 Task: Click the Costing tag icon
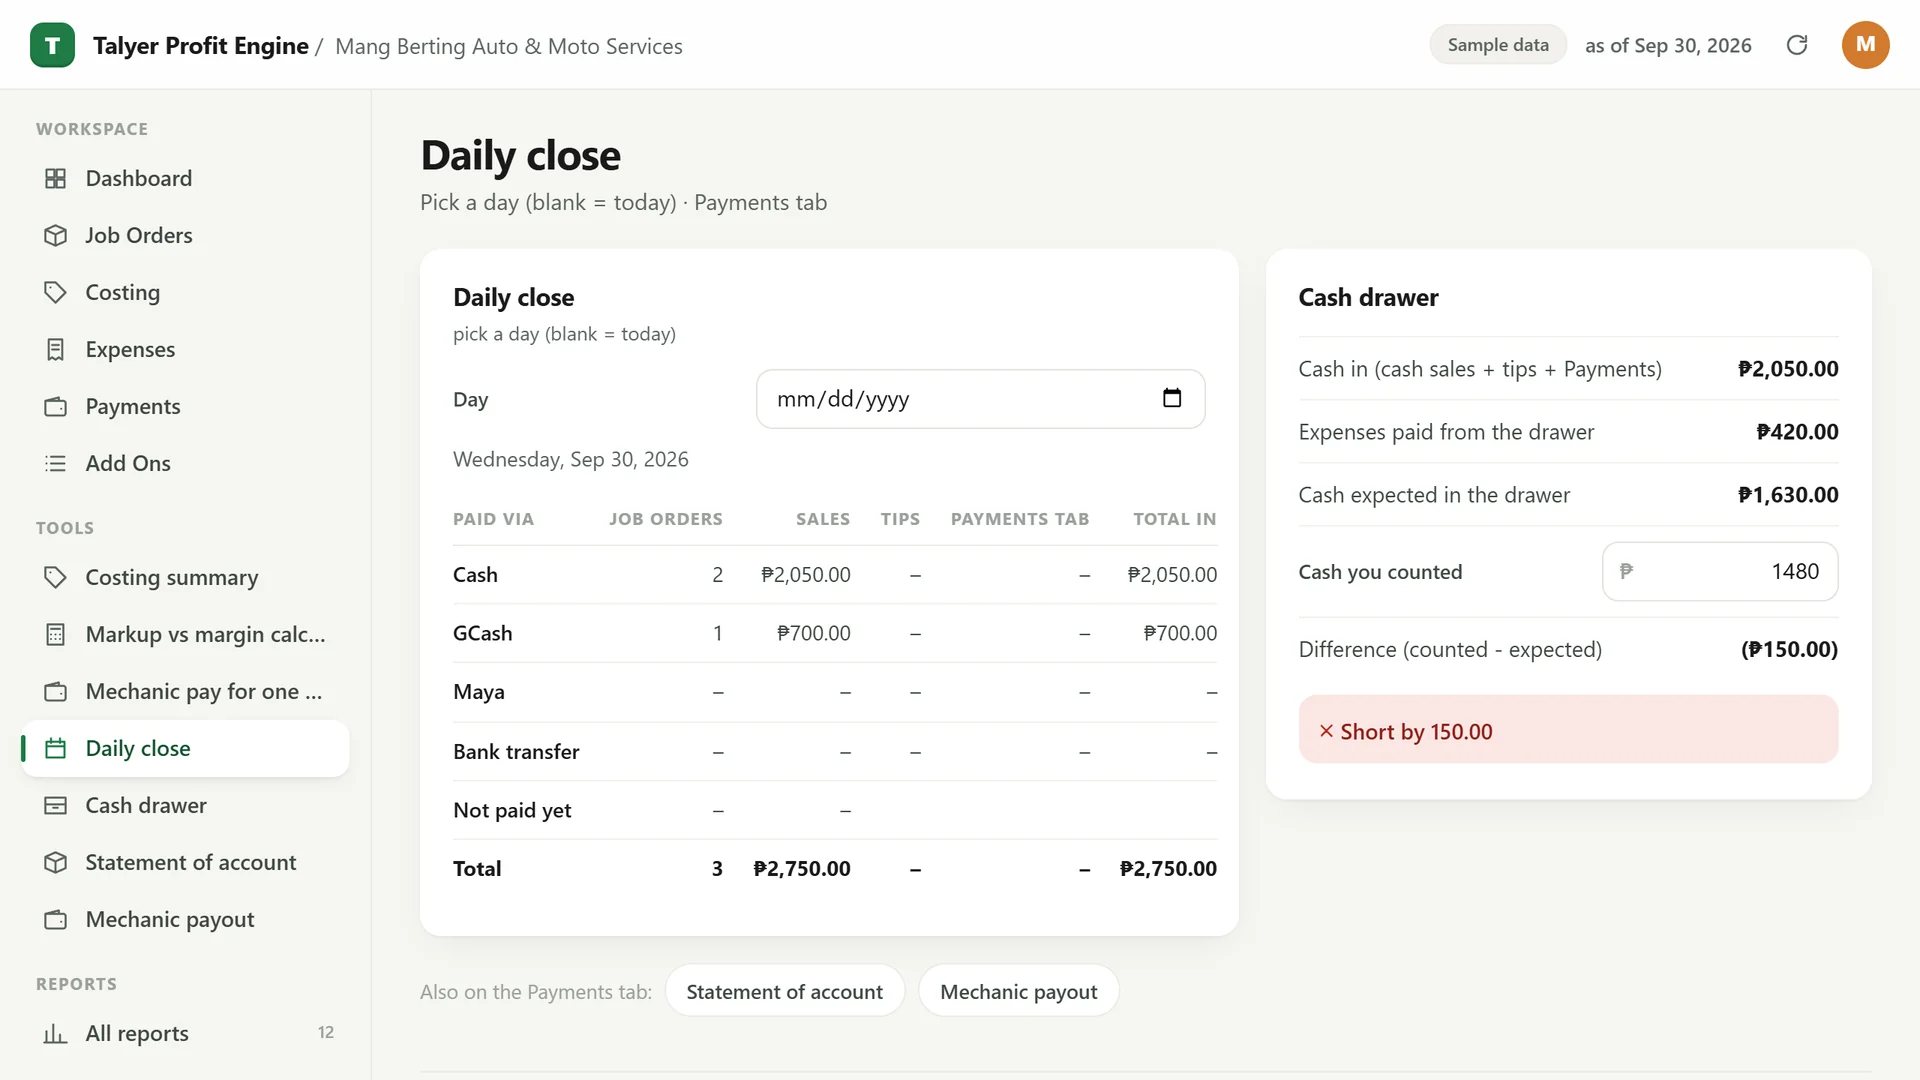point(56,292)
